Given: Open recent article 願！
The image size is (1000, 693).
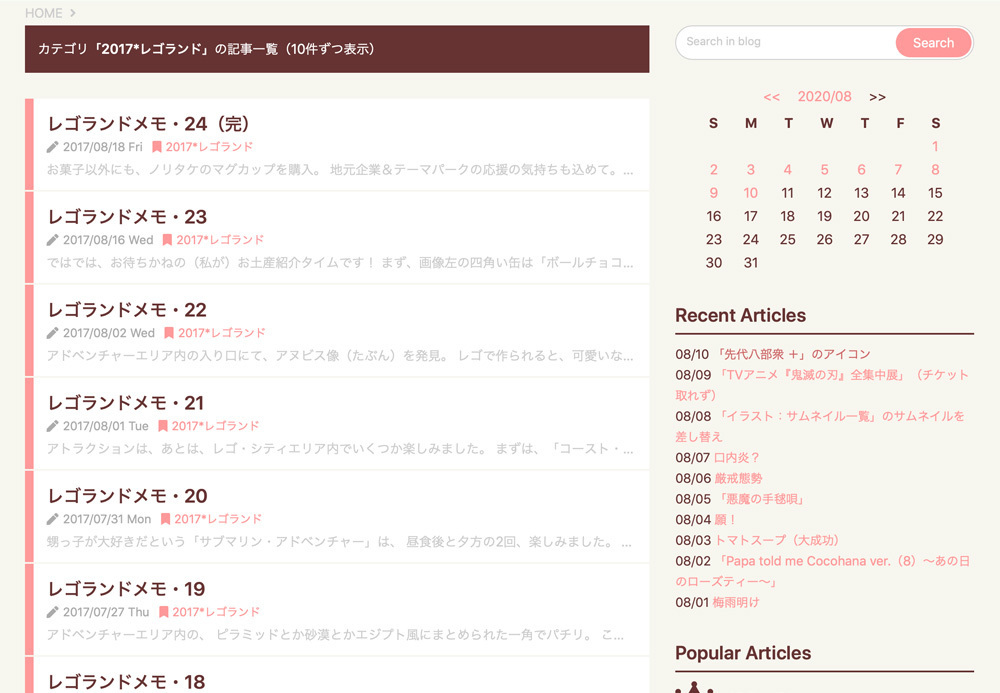Looking at the screenshot, I should [x=725, y=520].
